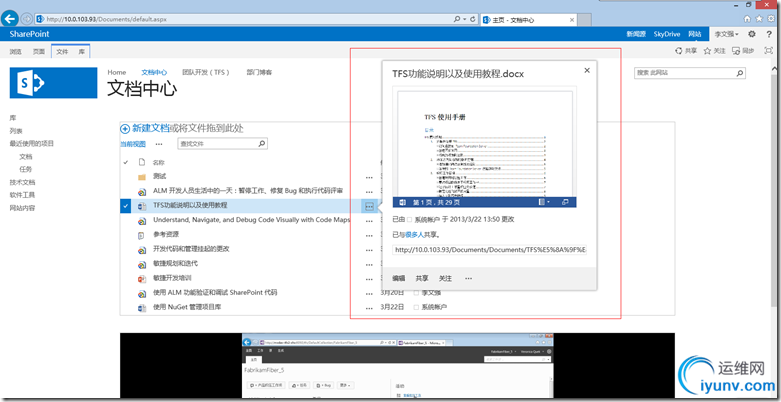The width and height of the screenshot is (781, 402).
Task: Open SharePoint settings gear icon
Action: coord(752,34)
